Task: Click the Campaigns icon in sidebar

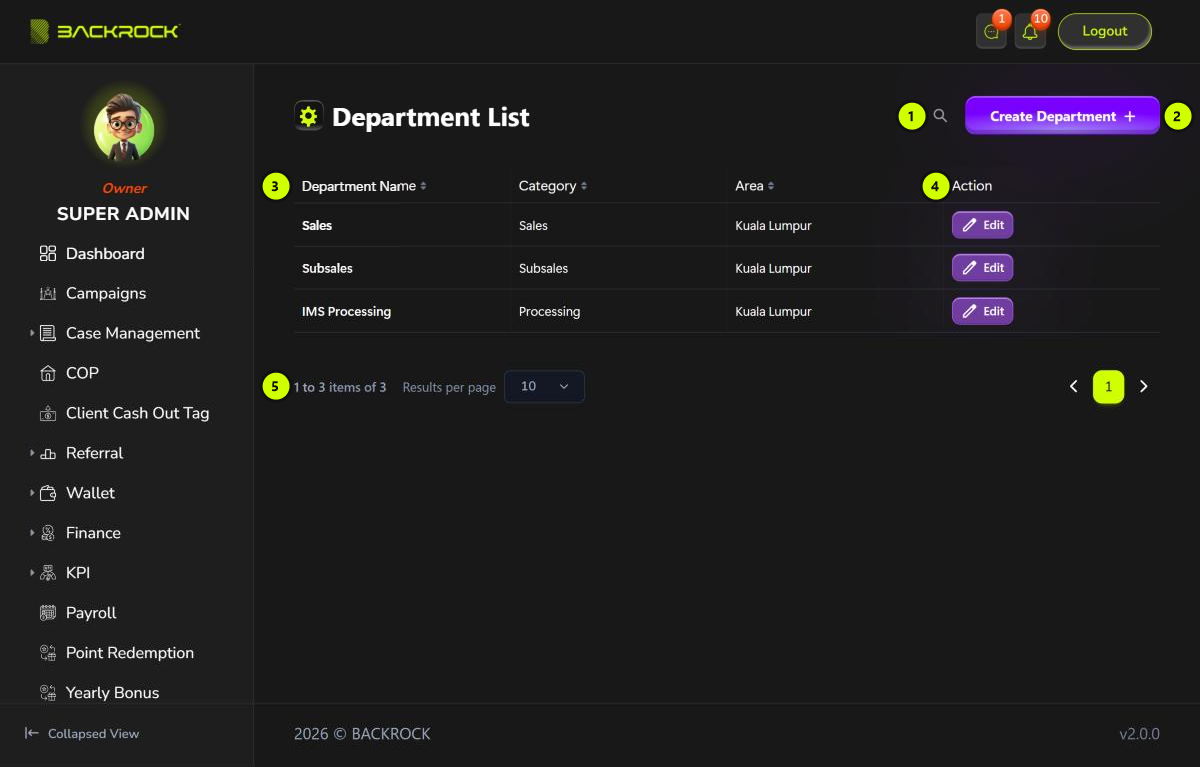Action: click(48, 294)
